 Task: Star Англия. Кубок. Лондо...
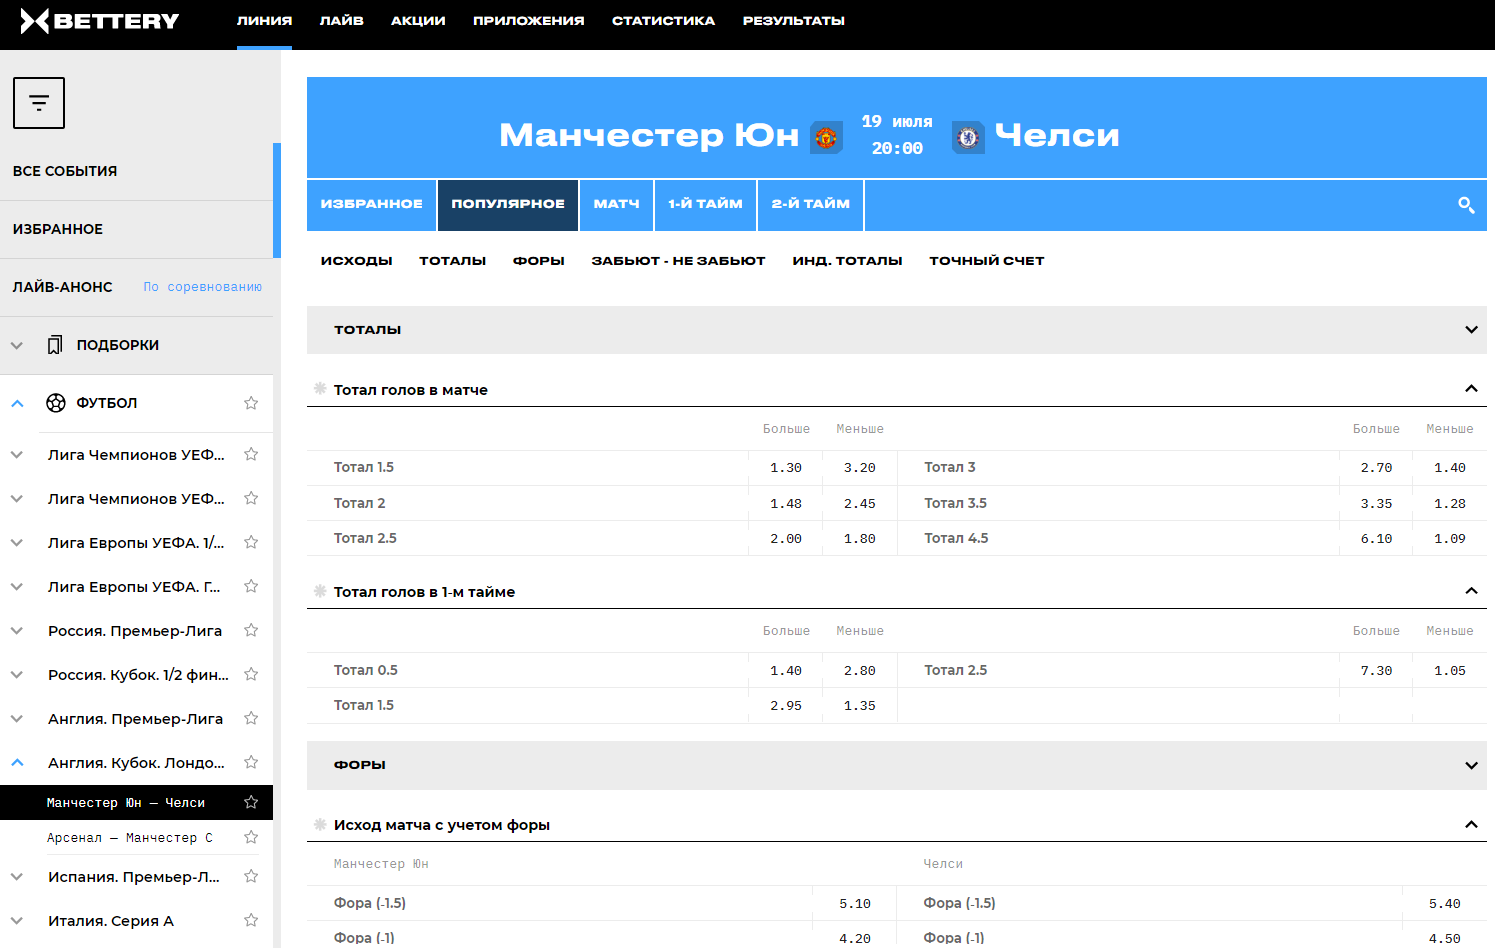pyautogui.click(x=251, y=762)
